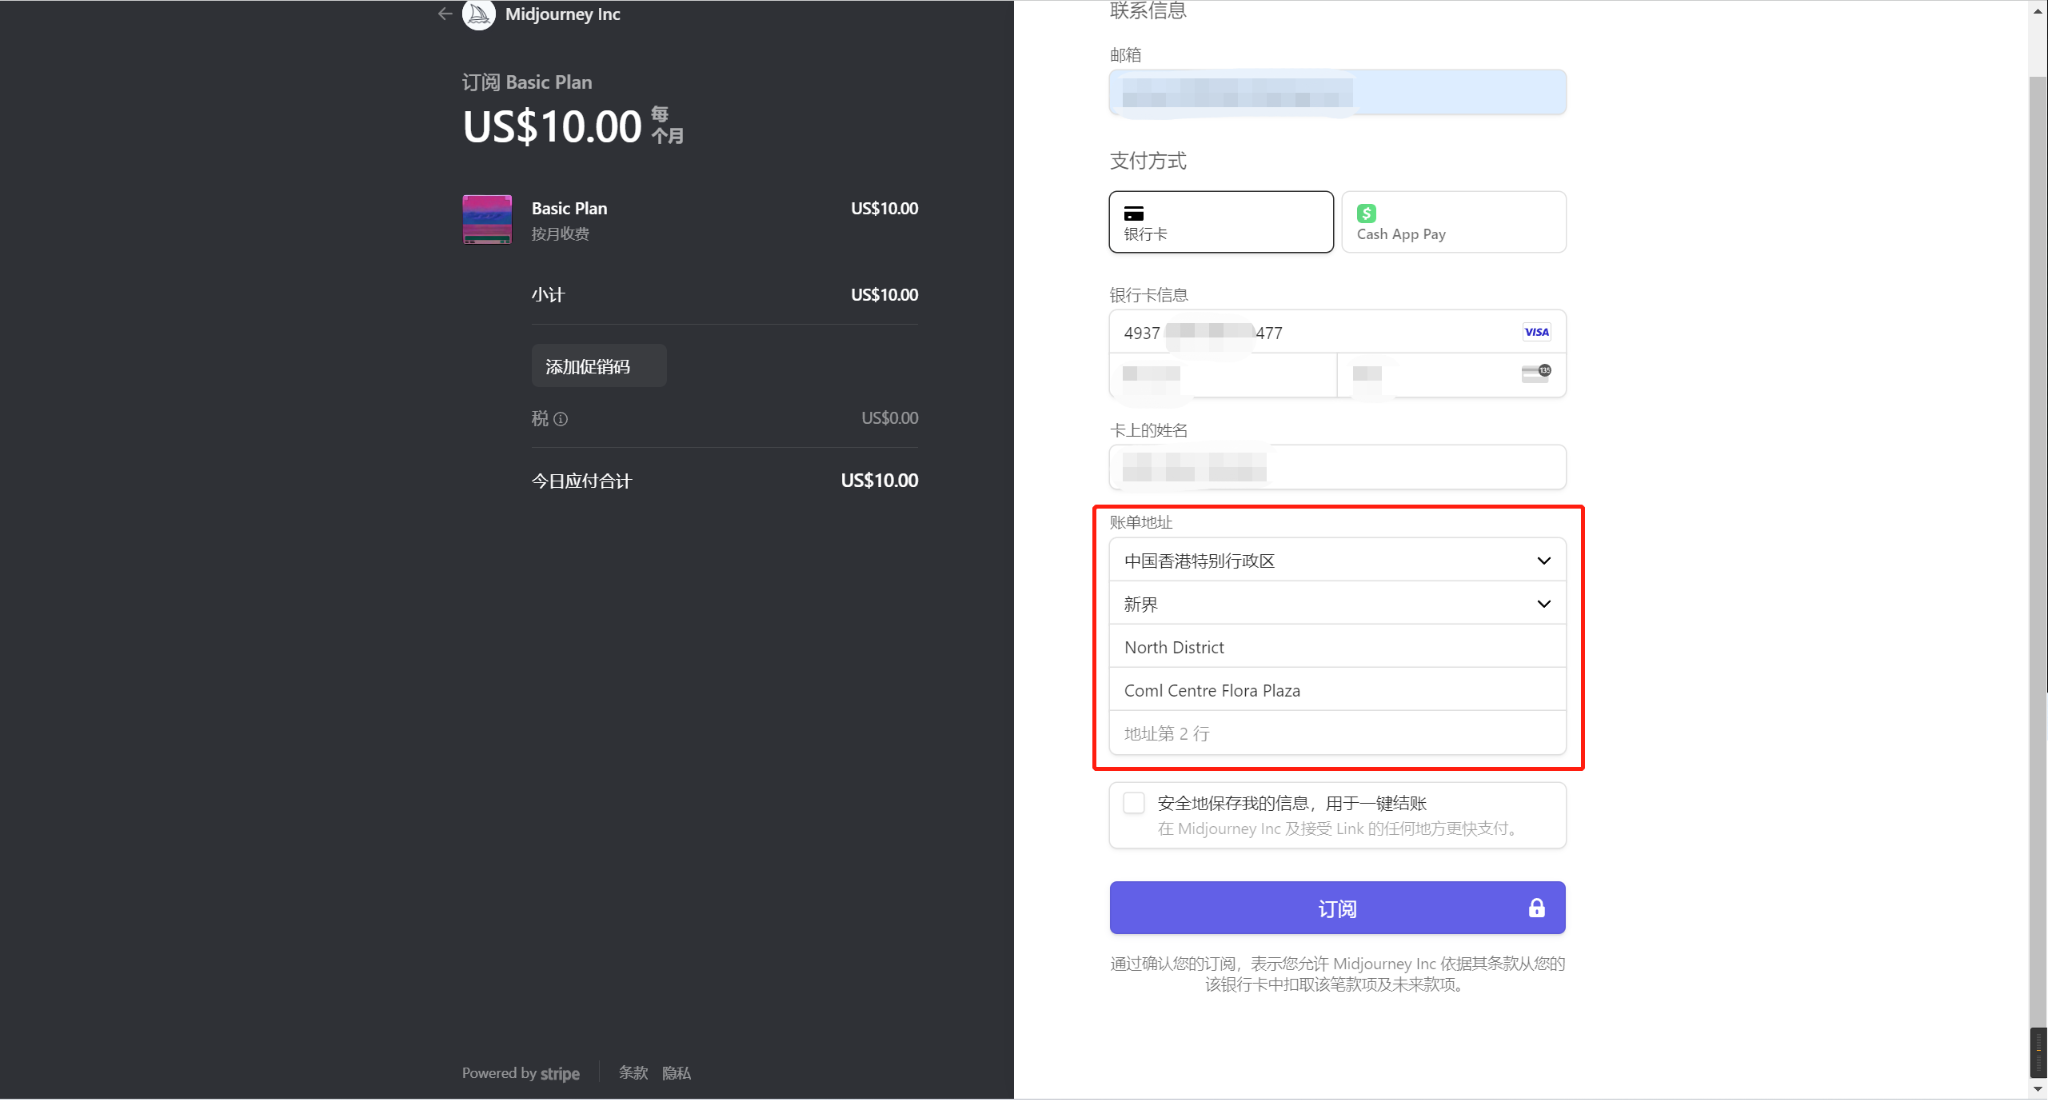Click the card expiry date field
The width and height of the screenshot is (2048, 1100).
pyautogui.click(x=1223, y=375)
